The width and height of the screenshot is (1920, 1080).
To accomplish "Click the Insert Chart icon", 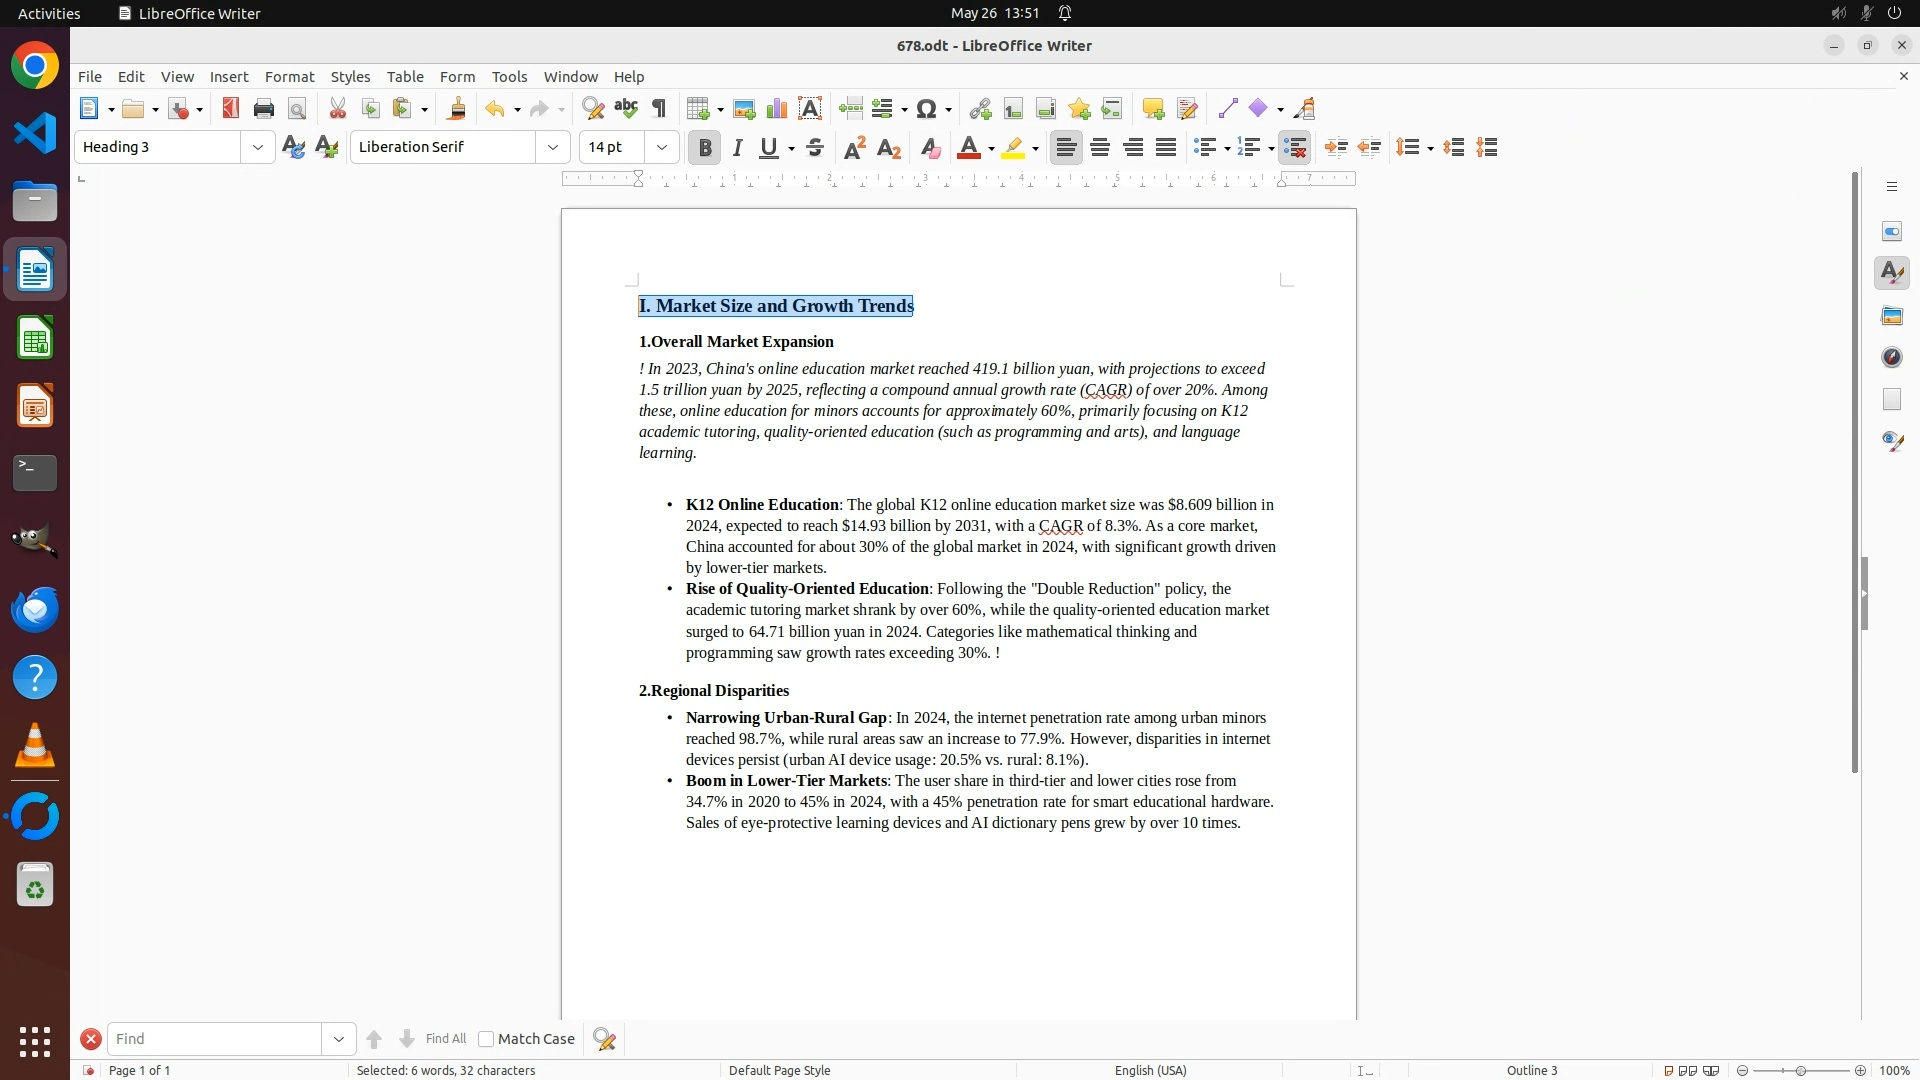I will point(777,109).
